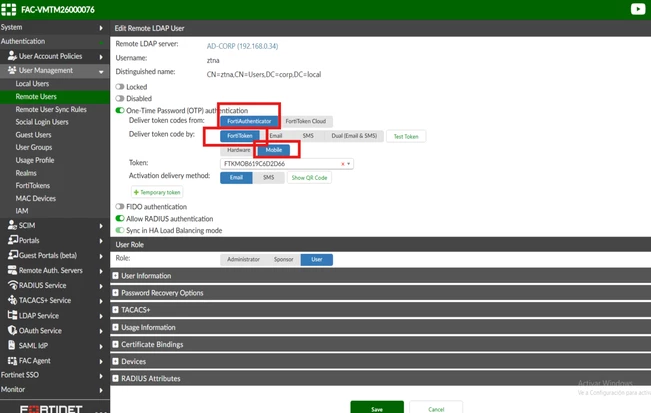The height and width of the screenshot is (413, 651).
Task: Click the plus icon on Temporary token
Action: pyautogui.click(x=136, y=192)
